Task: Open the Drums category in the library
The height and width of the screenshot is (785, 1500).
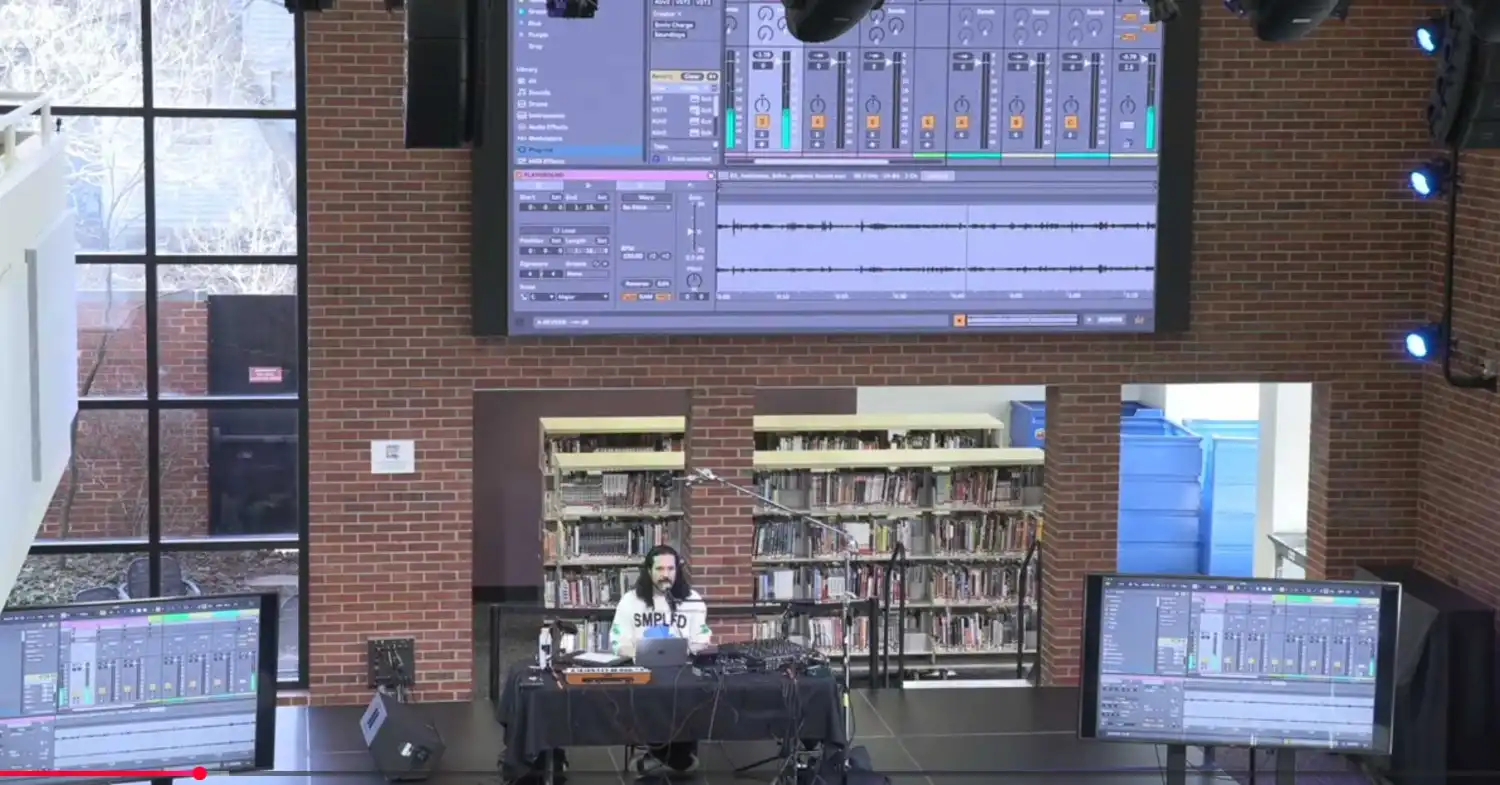Action: point(538,104)
